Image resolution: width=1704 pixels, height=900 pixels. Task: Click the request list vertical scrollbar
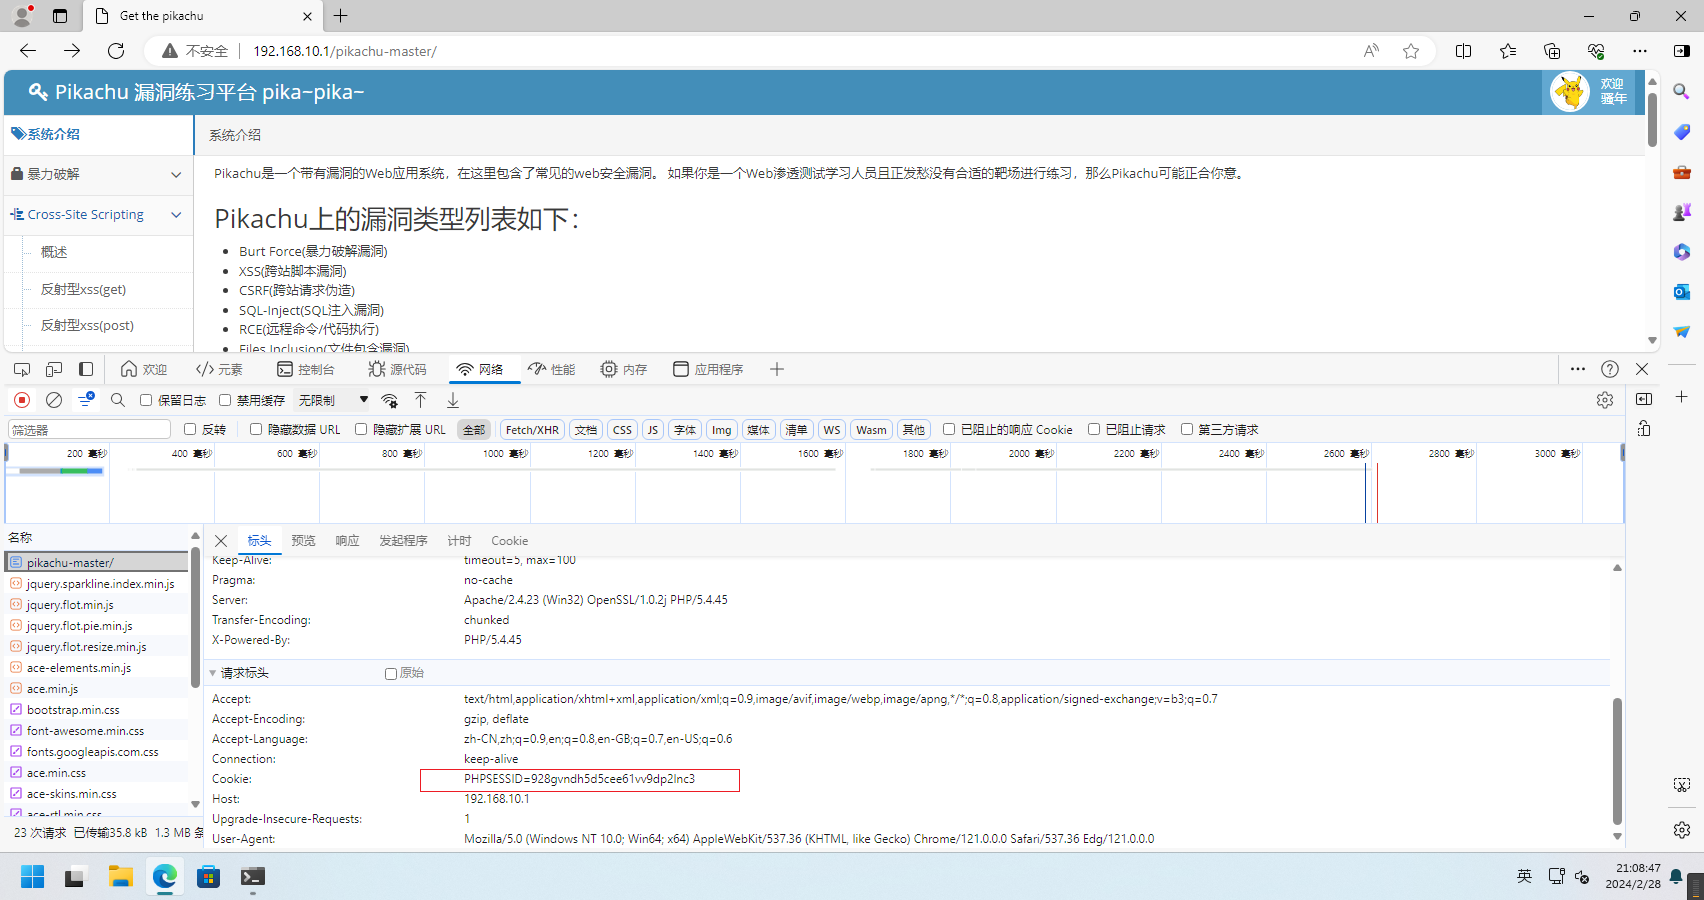pyautogui.click(x=195, y=616)
